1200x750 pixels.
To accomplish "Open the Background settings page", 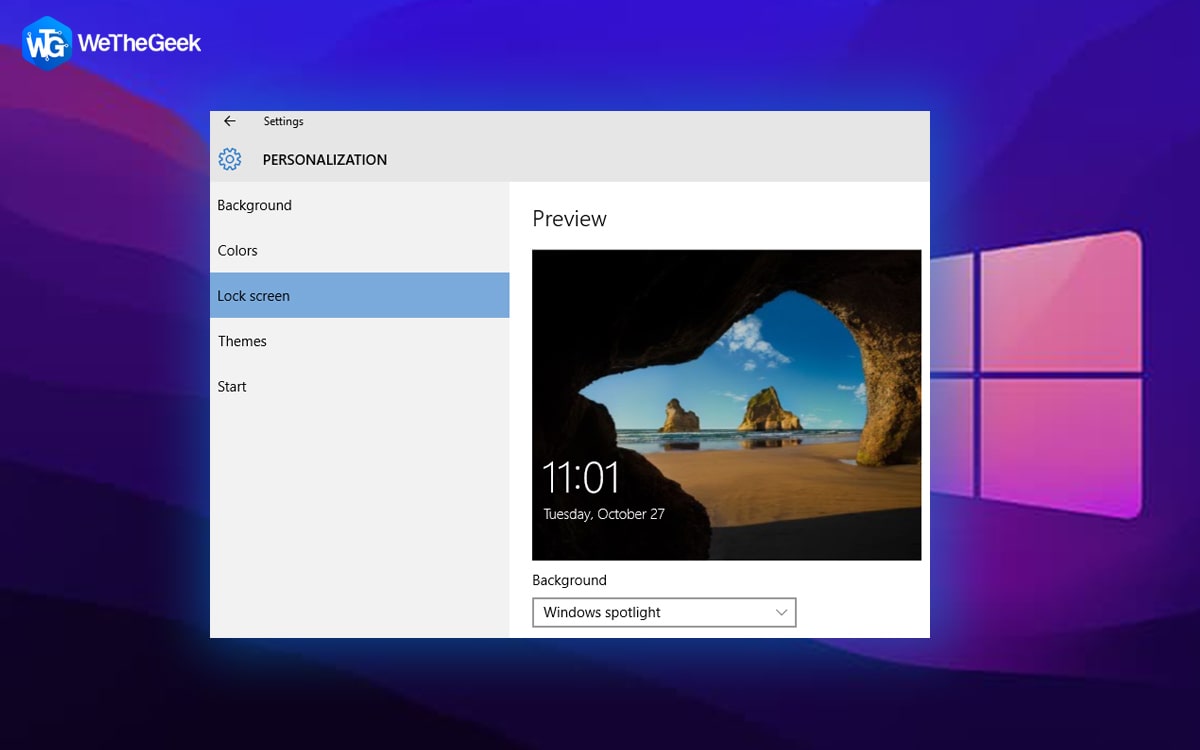I will [360, 205].
